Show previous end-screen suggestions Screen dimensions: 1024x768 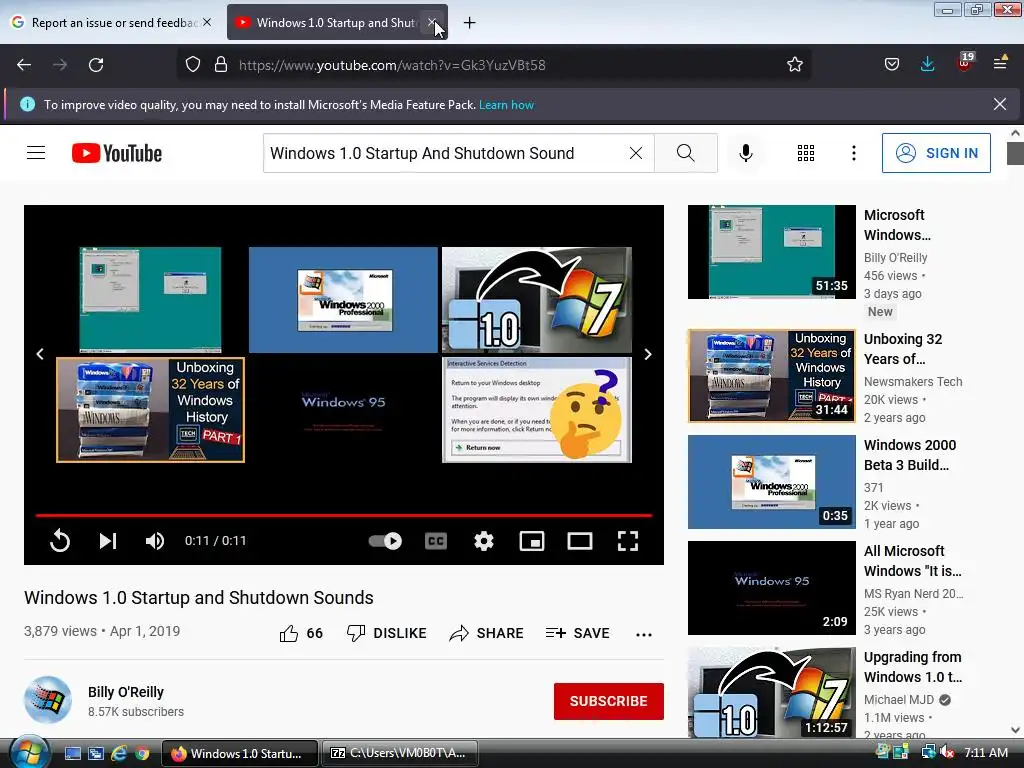[x=40, y=354]
